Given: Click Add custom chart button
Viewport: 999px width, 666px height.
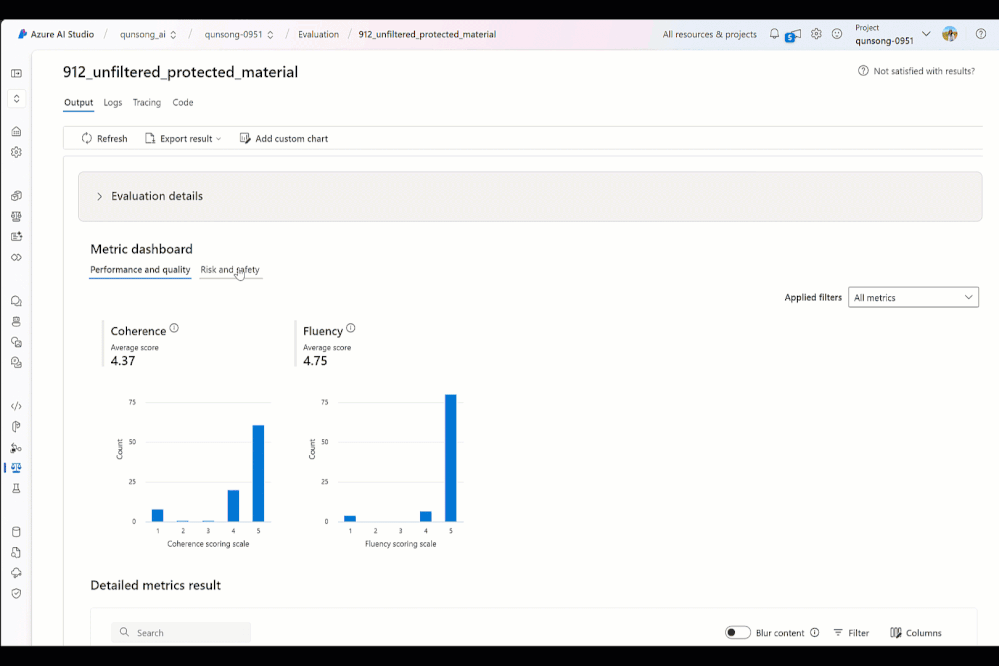Looking at the screenshot, I should (x=284, y=138).
